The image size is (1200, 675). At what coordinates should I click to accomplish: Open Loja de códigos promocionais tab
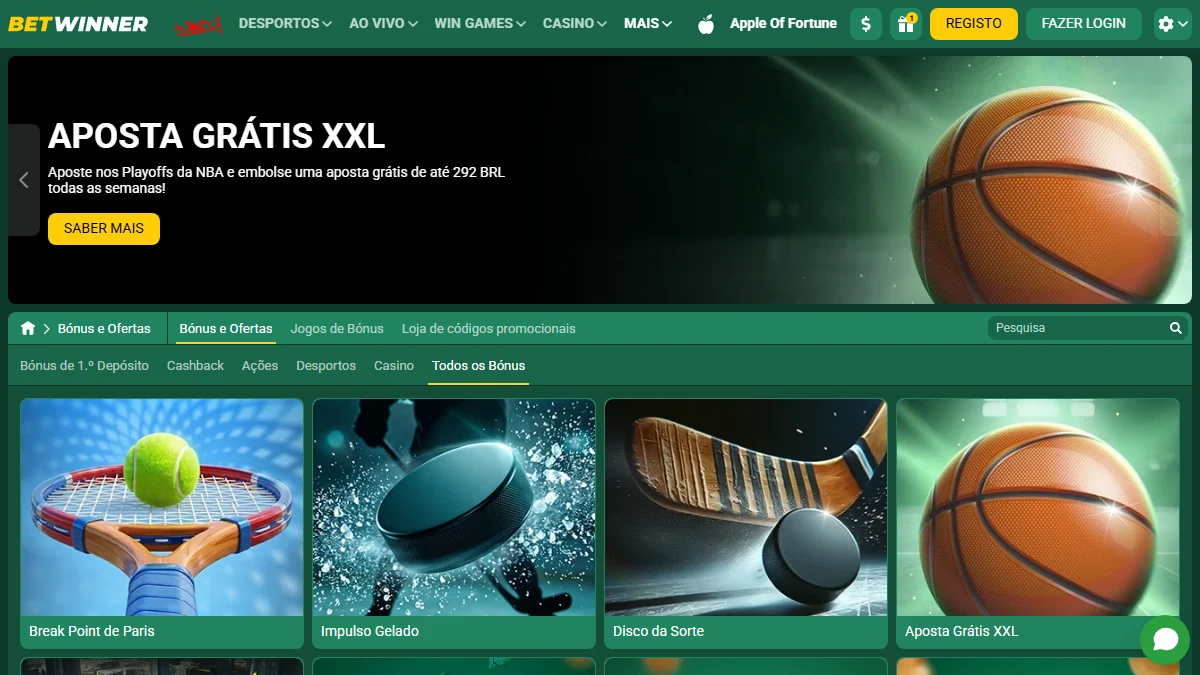(x=489, y=328)
